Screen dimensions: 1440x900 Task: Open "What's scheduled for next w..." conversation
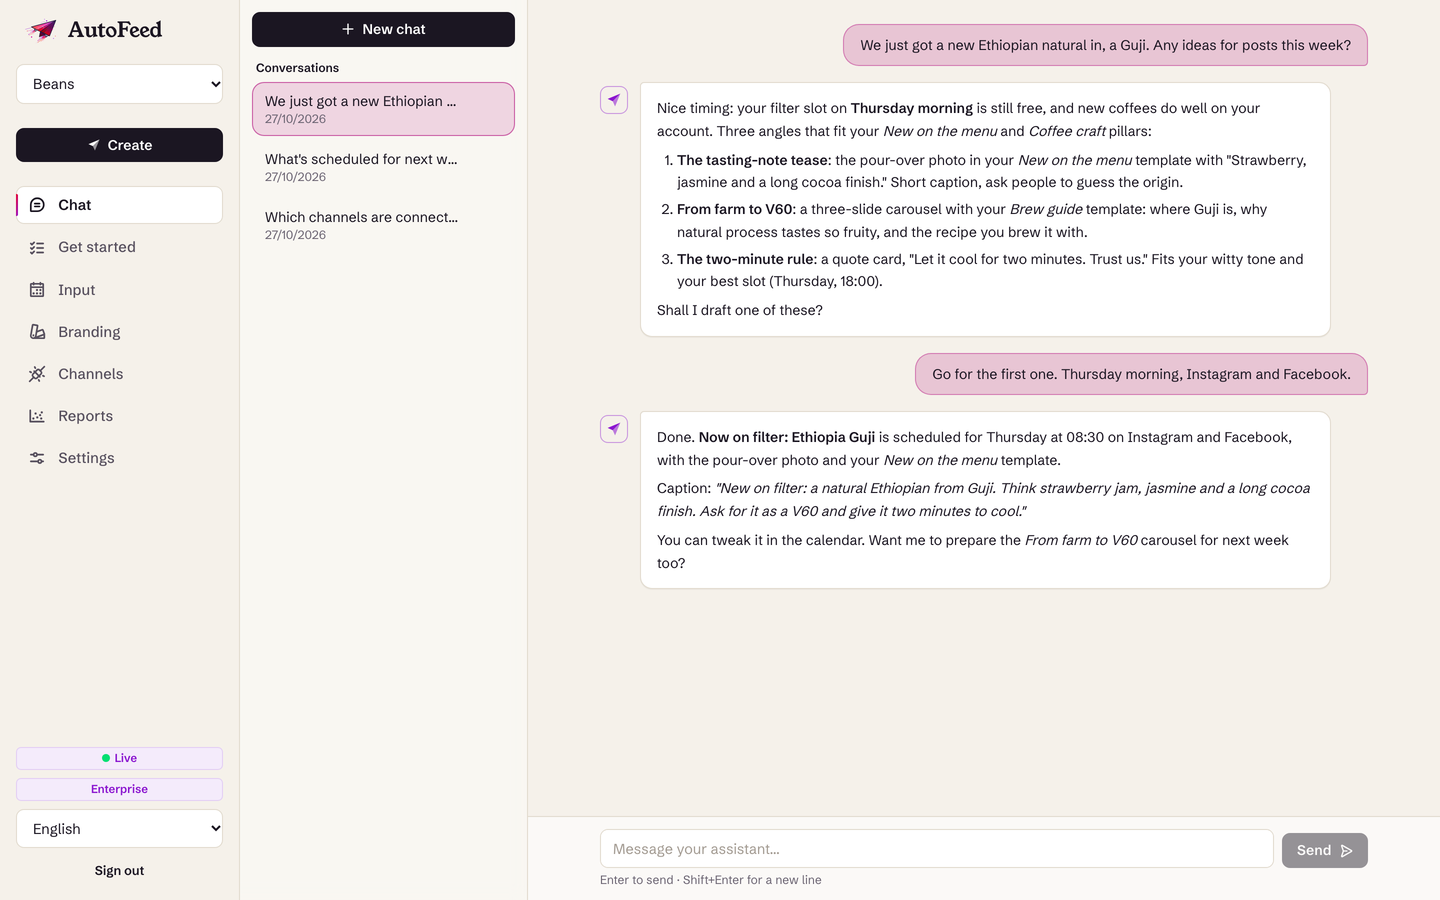pyautogui.click(x=383, y=167)
